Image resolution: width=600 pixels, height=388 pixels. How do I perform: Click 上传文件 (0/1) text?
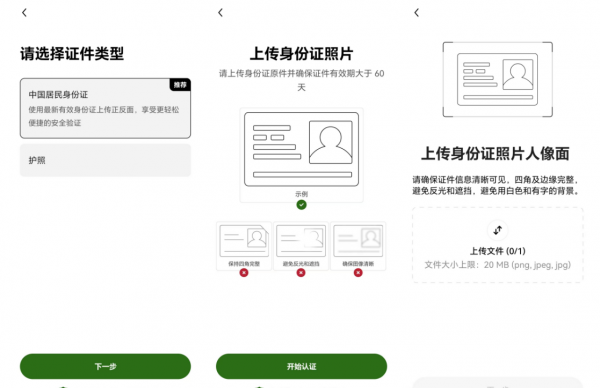[497, 251]
